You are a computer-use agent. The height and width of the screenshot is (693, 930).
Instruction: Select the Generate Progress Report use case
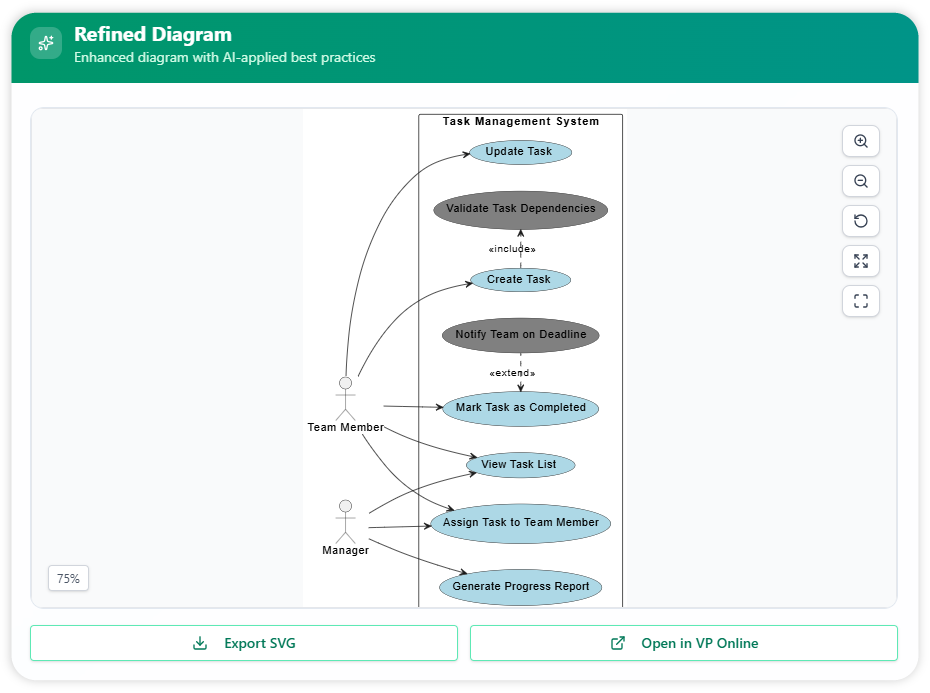tap(520, 587)
